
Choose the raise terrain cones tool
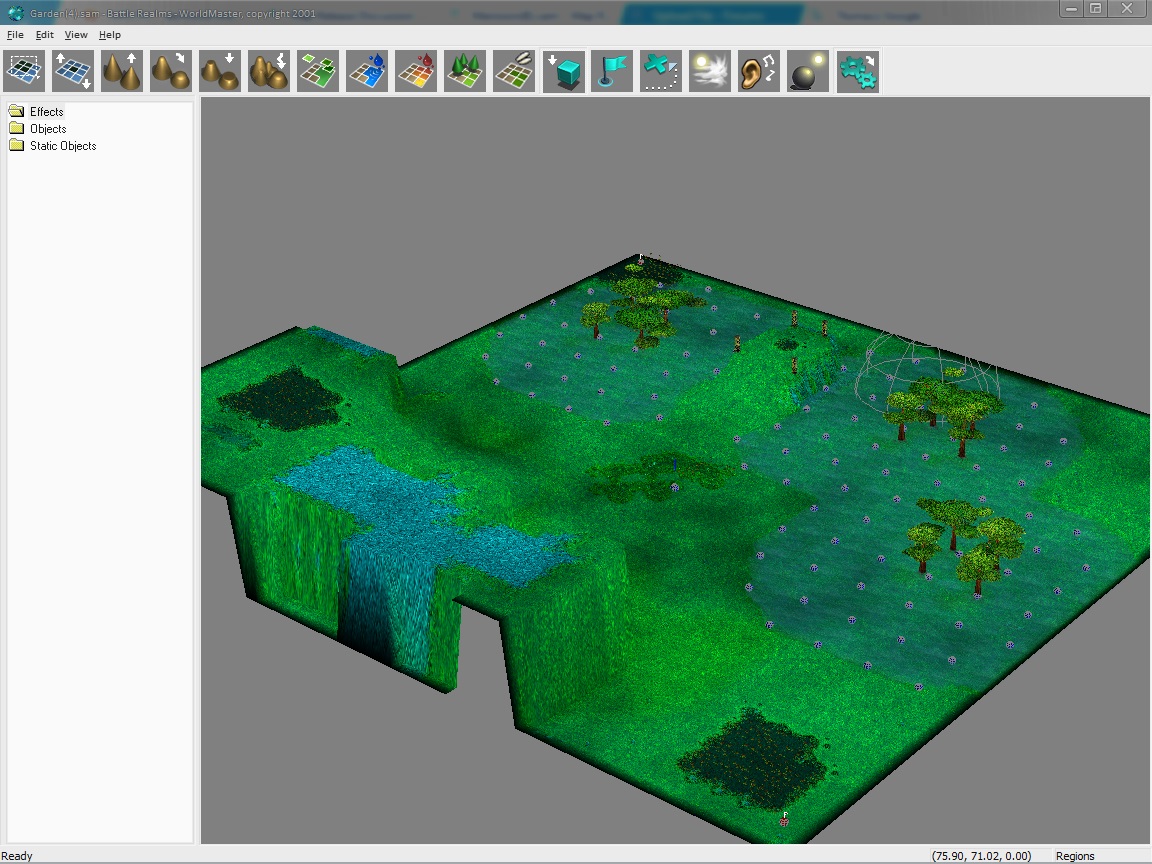(122, 72)
